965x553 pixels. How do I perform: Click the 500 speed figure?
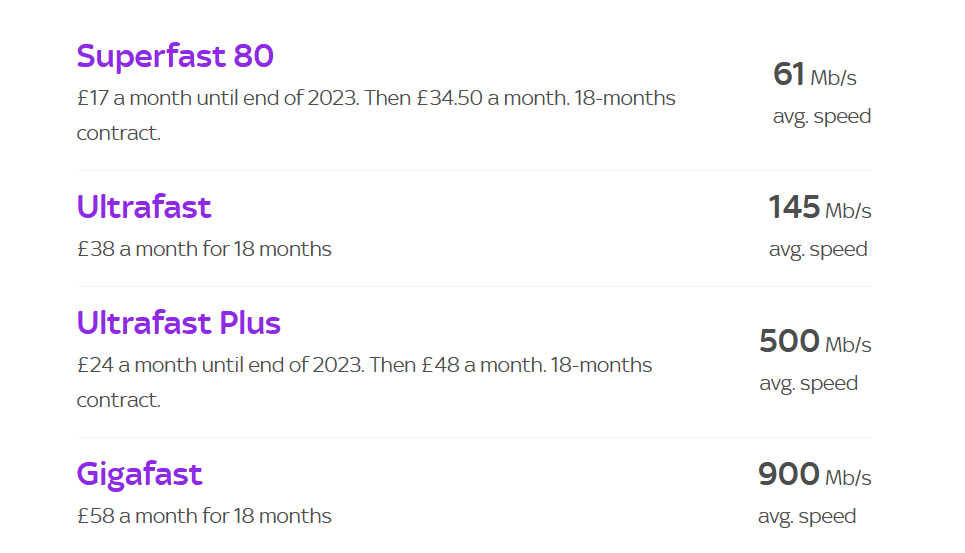[x=789, y=342]
